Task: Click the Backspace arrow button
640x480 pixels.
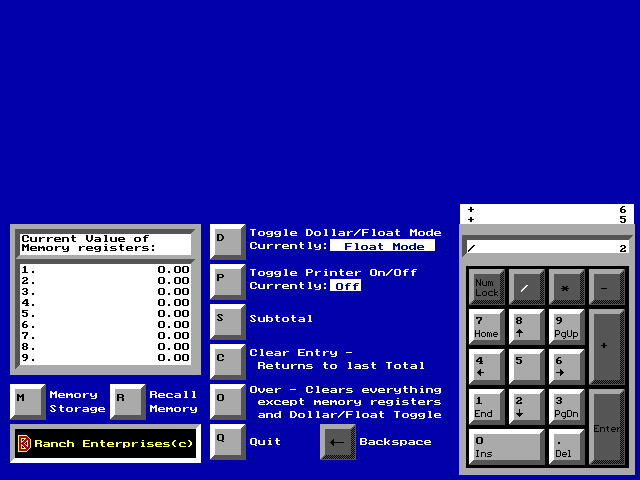Action: tap(337, 442)
